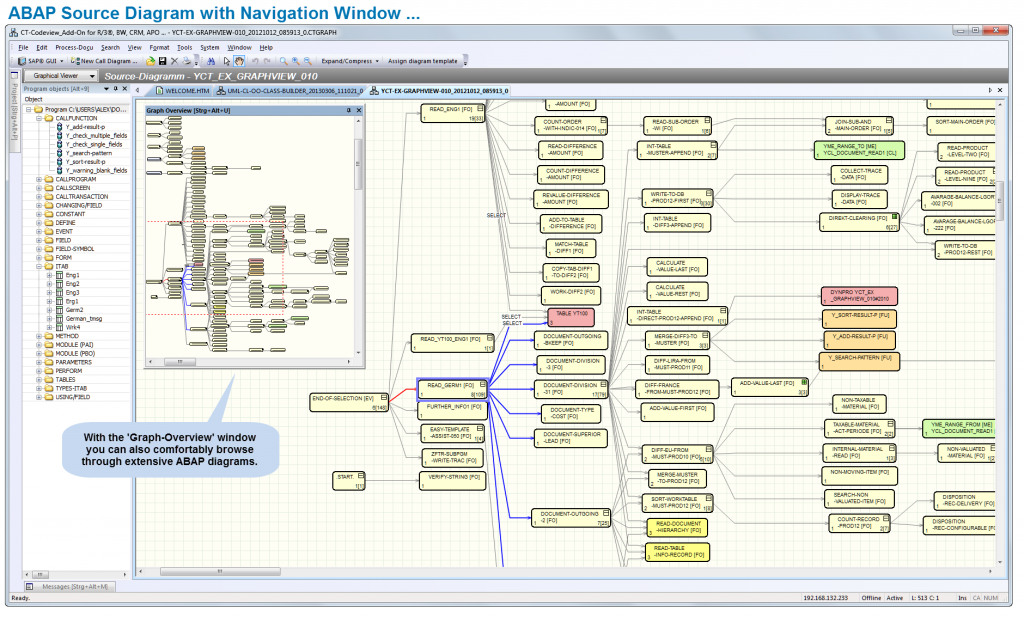
Task: Collapse the CALLFUNCTION tree node
Action: (x=38, y=118)
